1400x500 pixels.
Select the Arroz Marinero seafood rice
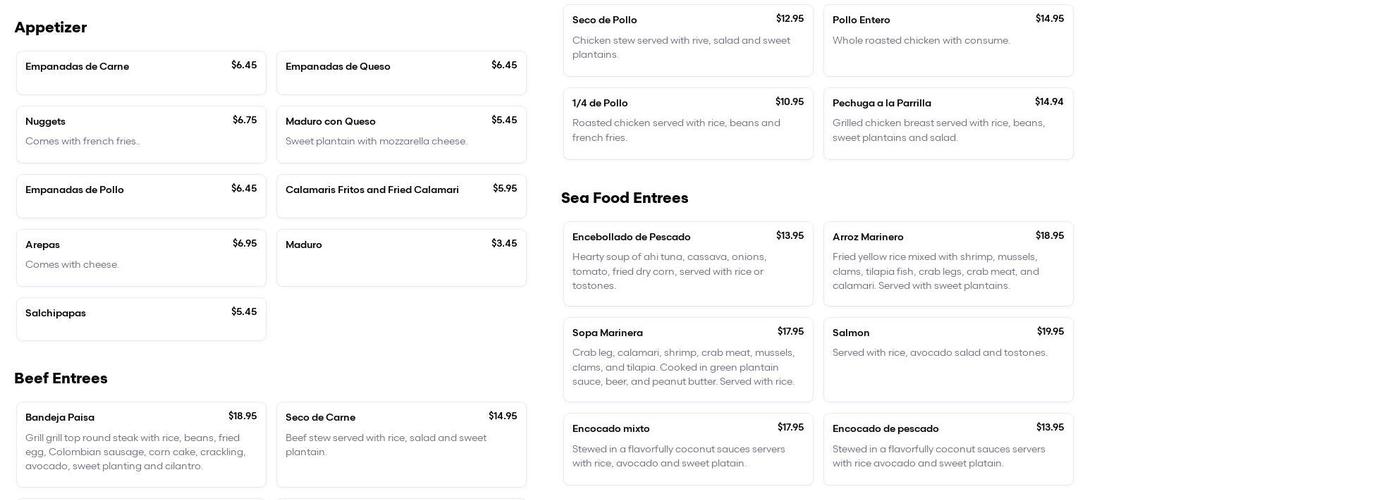(x=948, y=264)
